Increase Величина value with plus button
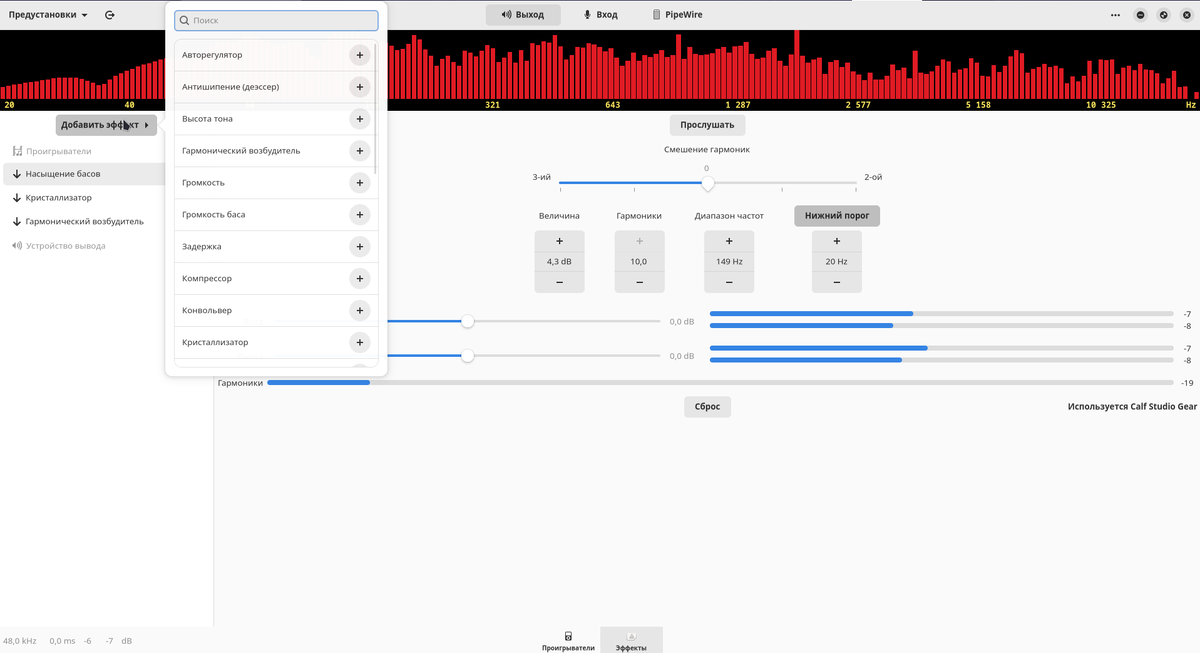 [x=559, y=241]
